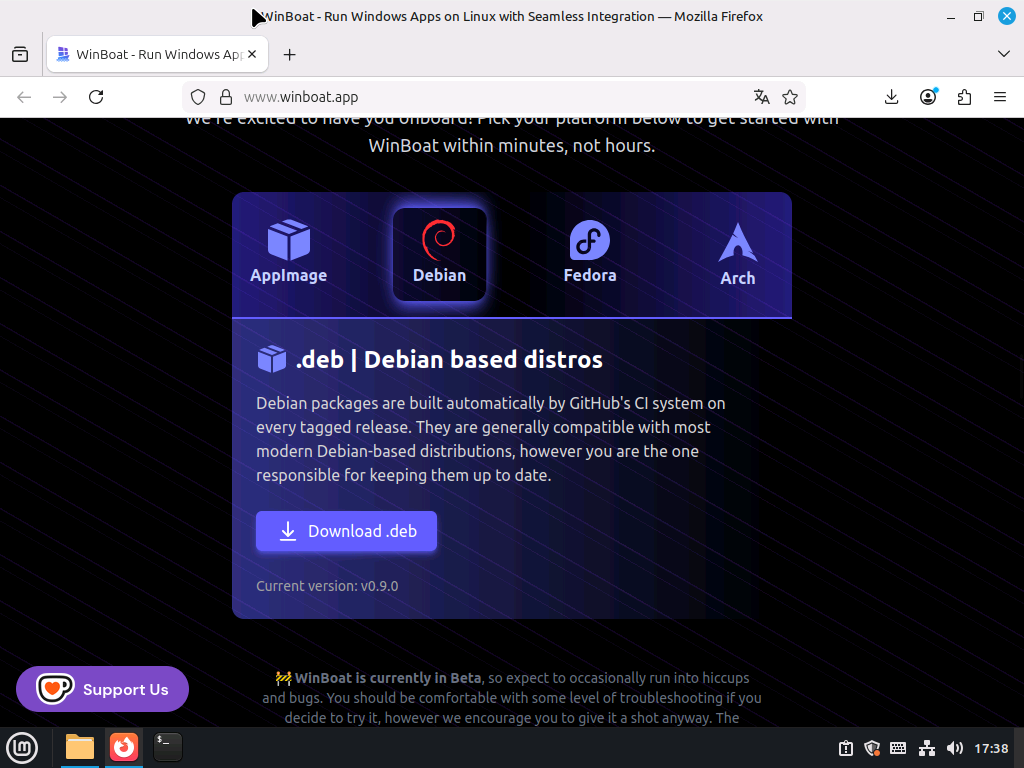Open the page translation icon

(x=762, y=97)
